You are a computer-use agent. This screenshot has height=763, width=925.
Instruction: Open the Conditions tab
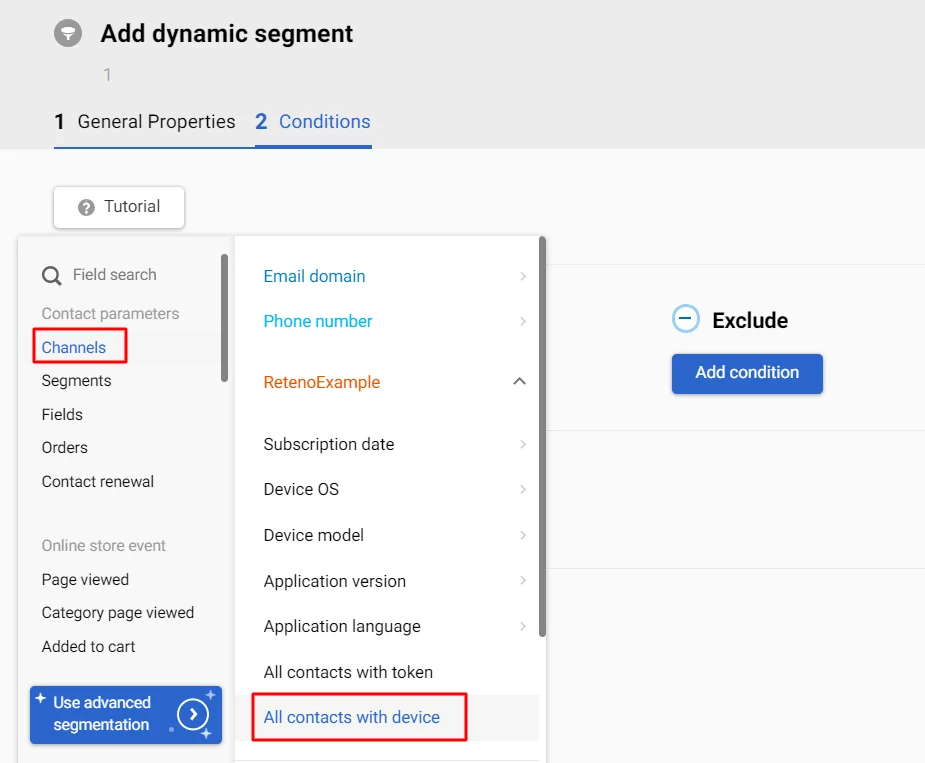[313, 122]
